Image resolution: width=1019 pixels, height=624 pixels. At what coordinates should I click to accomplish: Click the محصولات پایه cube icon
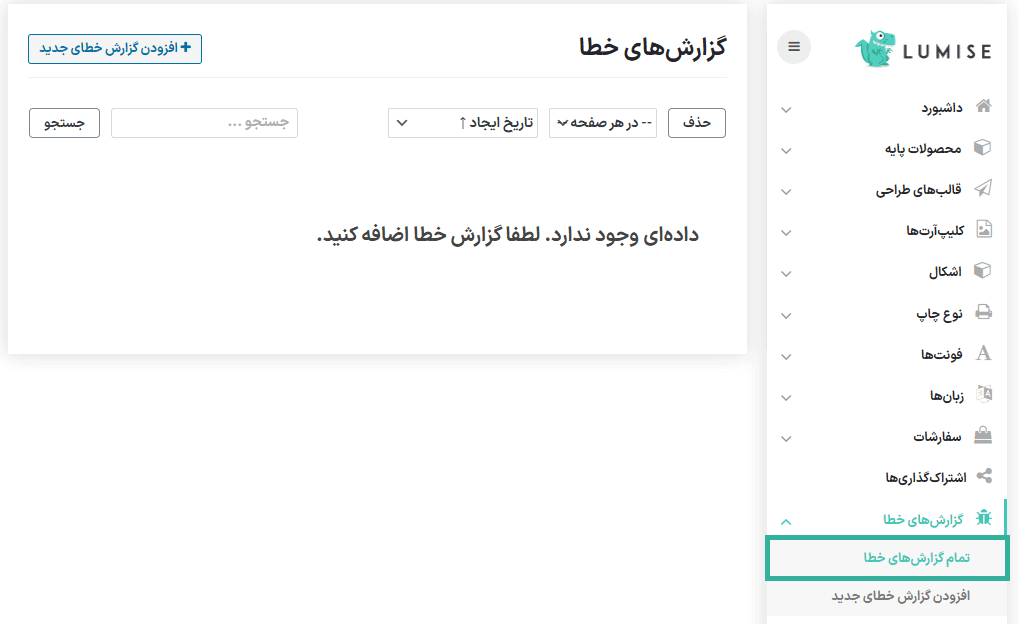984,148
